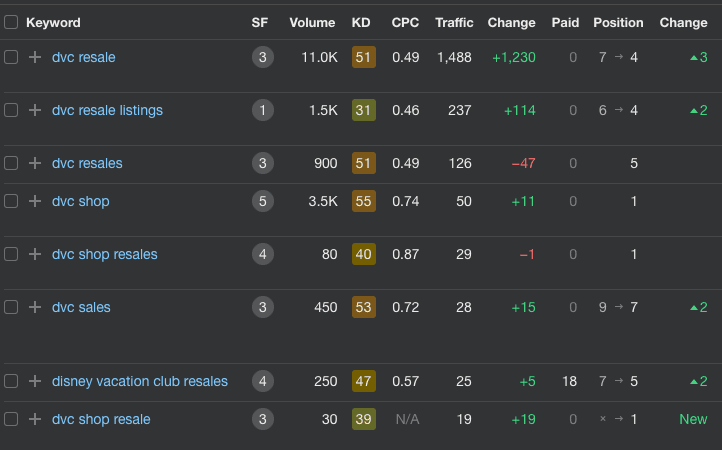Image resolution: width=722 pixels, height=450 pixels.
Task: Click the position change 7 to 4 cell
Action: click(x=618, y=58)
